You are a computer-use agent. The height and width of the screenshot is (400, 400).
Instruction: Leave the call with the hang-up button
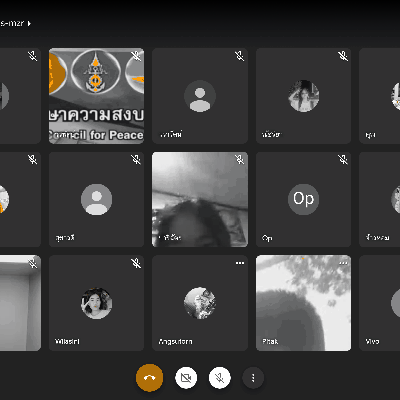pyautogui.click(x=149, y=378)
